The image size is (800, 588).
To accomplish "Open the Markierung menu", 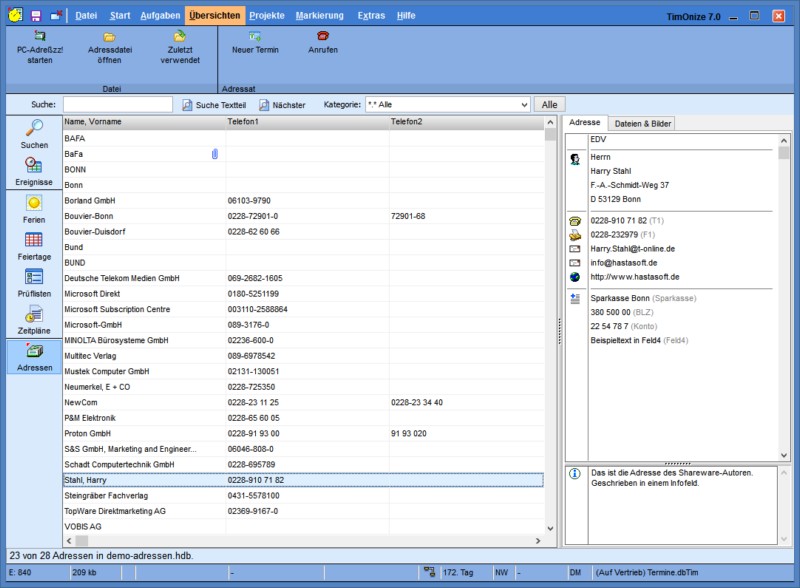I will 319,16.
